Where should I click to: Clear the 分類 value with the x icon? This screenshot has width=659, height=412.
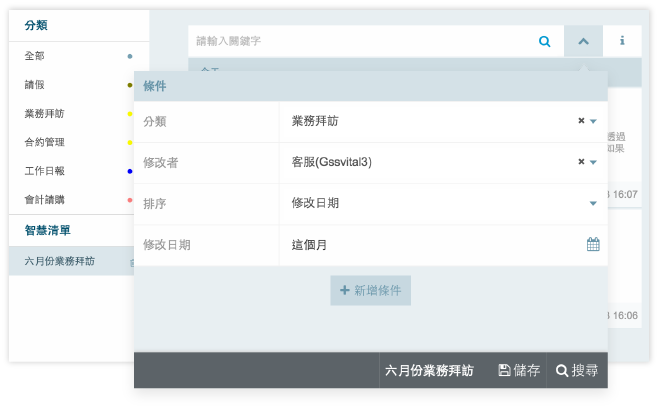coord(581,121)
